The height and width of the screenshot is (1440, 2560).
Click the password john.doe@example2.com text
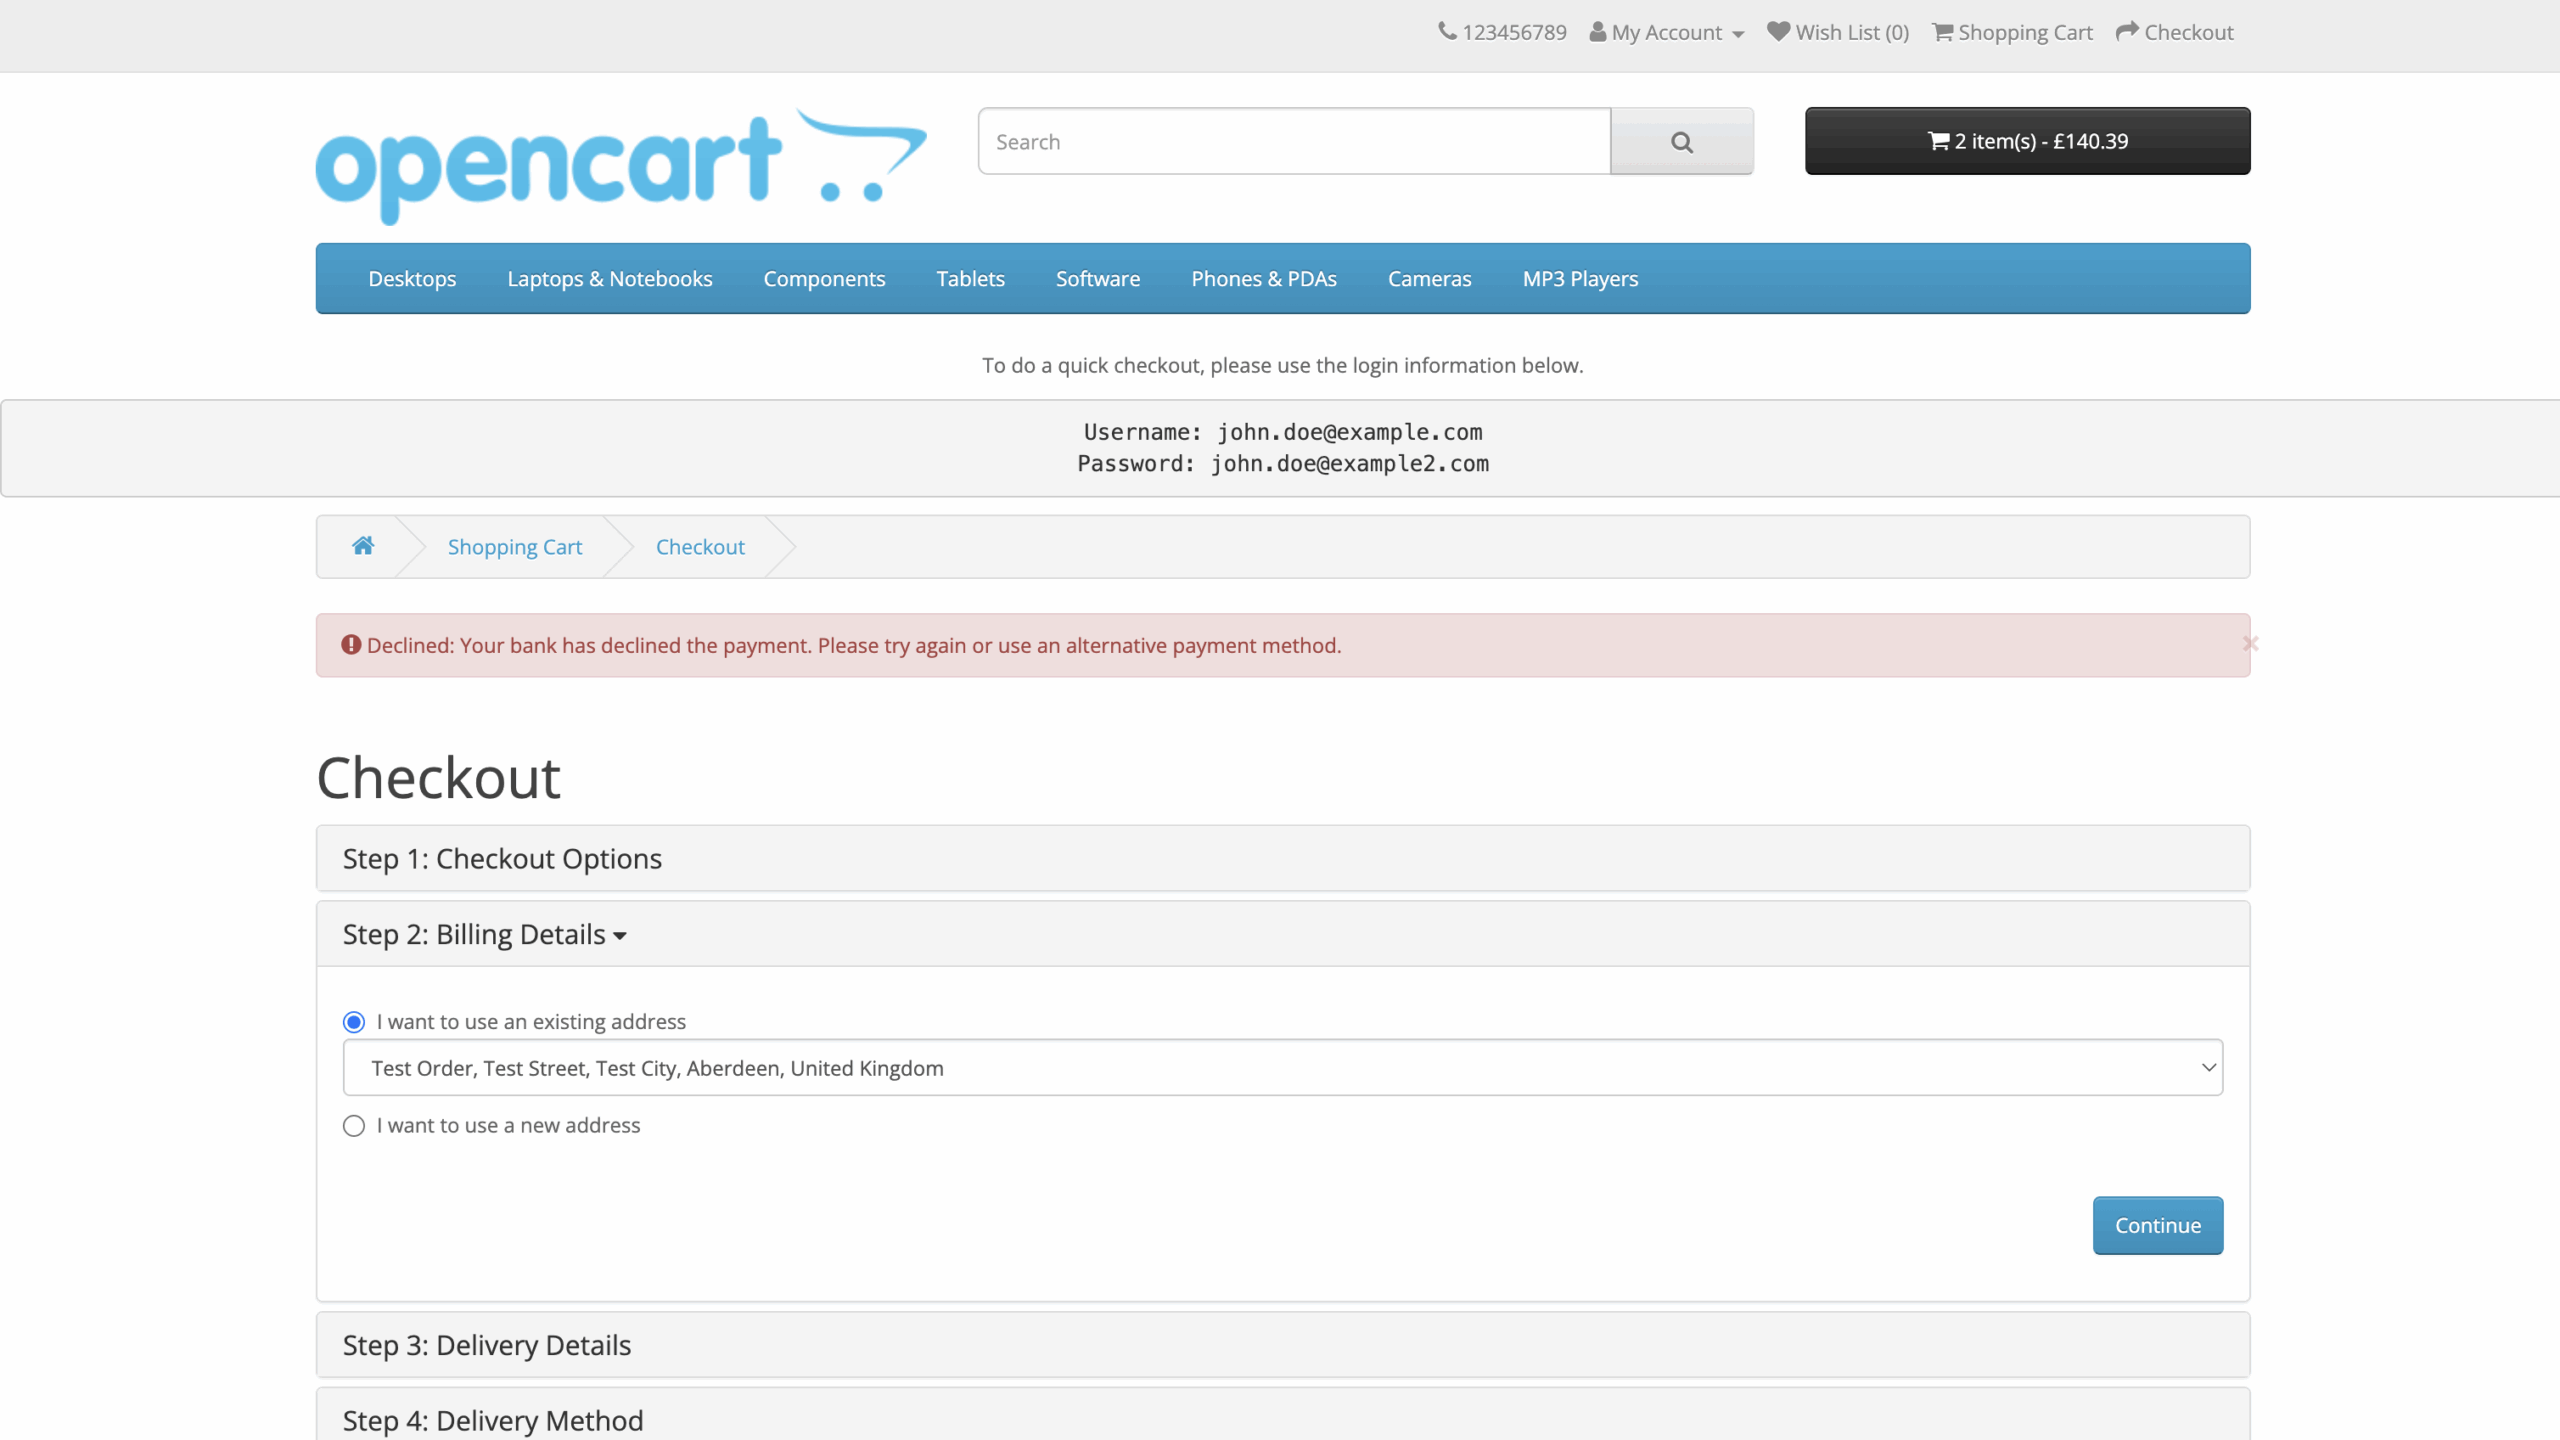(x=1350, y=463)
